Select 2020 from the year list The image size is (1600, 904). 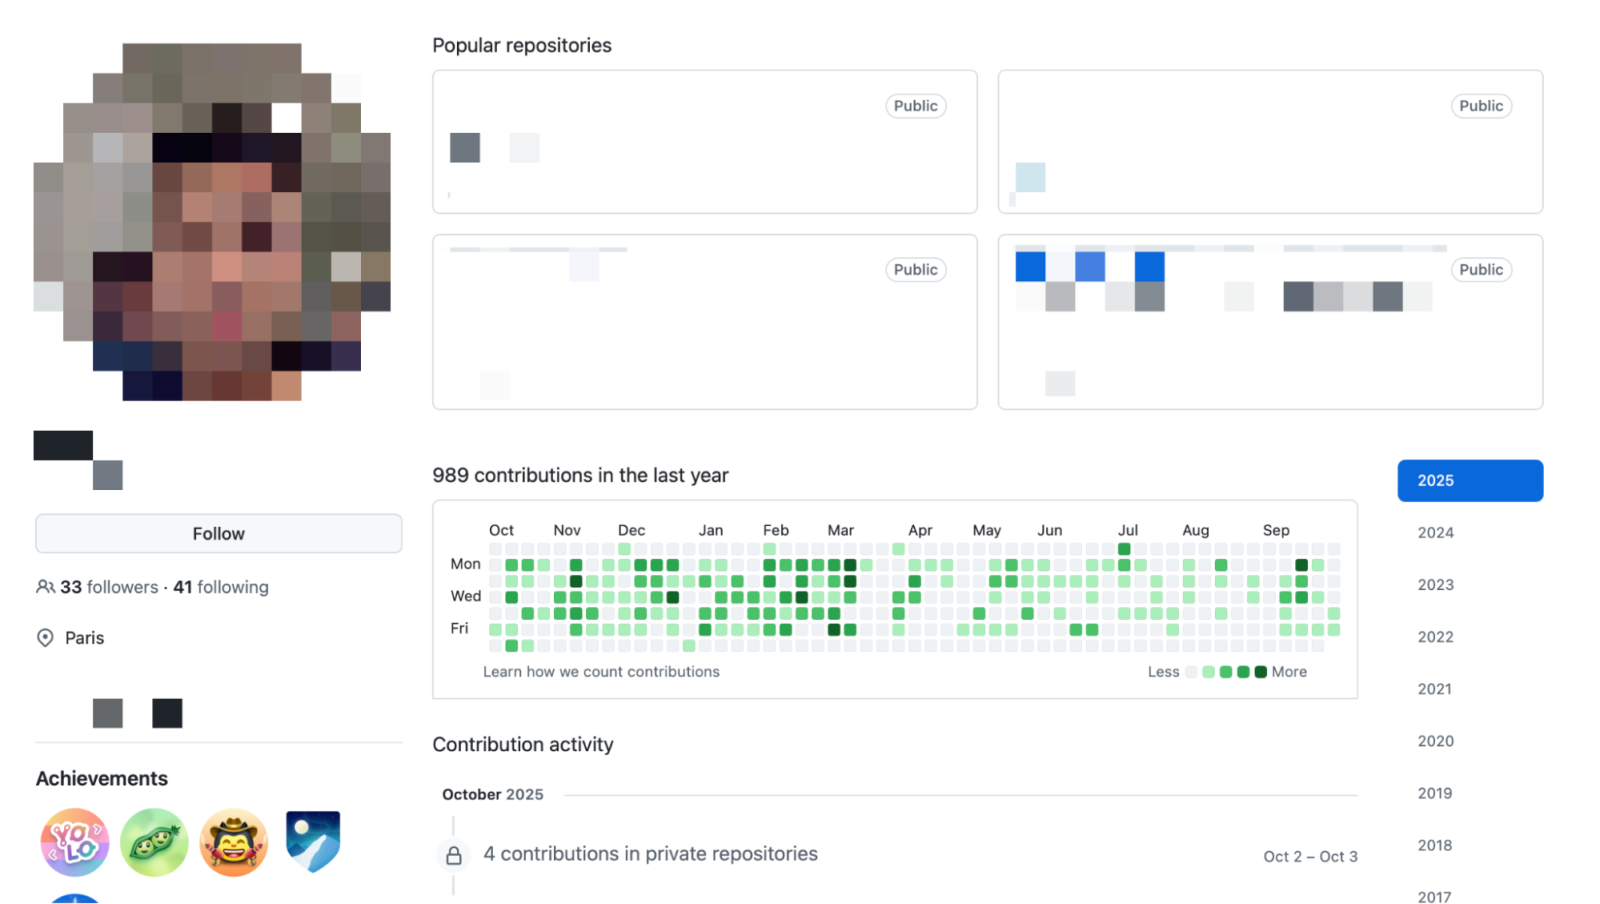(1435, 741)
